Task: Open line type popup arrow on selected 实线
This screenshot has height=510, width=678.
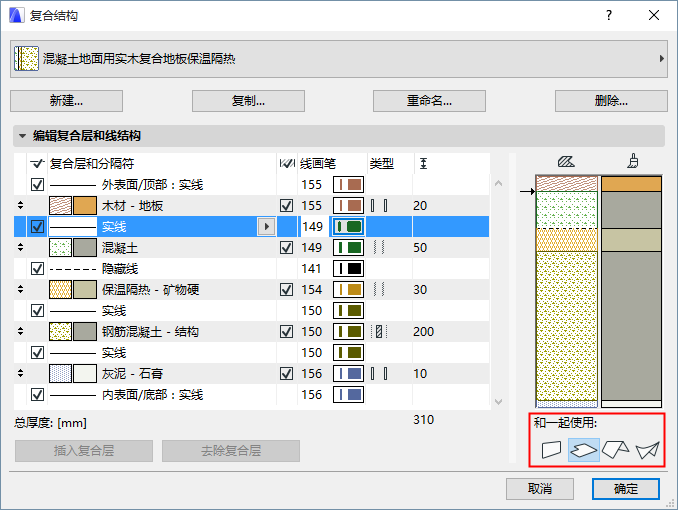Action: click(x=266, y=227)
